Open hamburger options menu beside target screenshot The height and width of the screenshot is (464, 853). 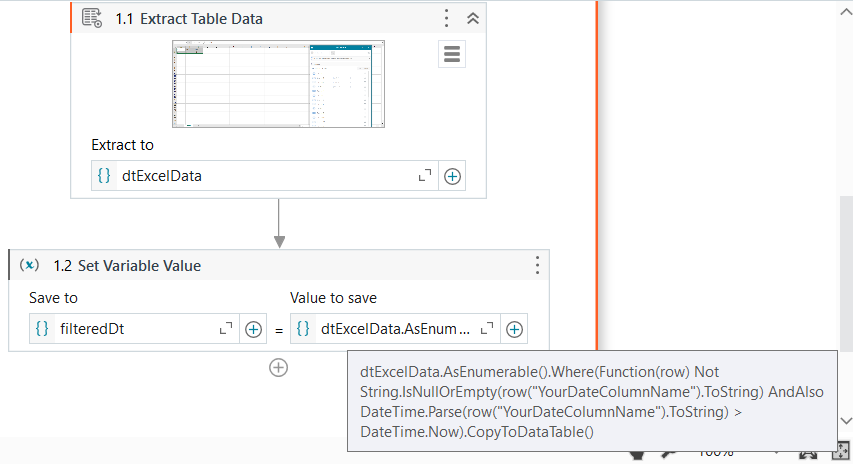(x=452, y=54)
